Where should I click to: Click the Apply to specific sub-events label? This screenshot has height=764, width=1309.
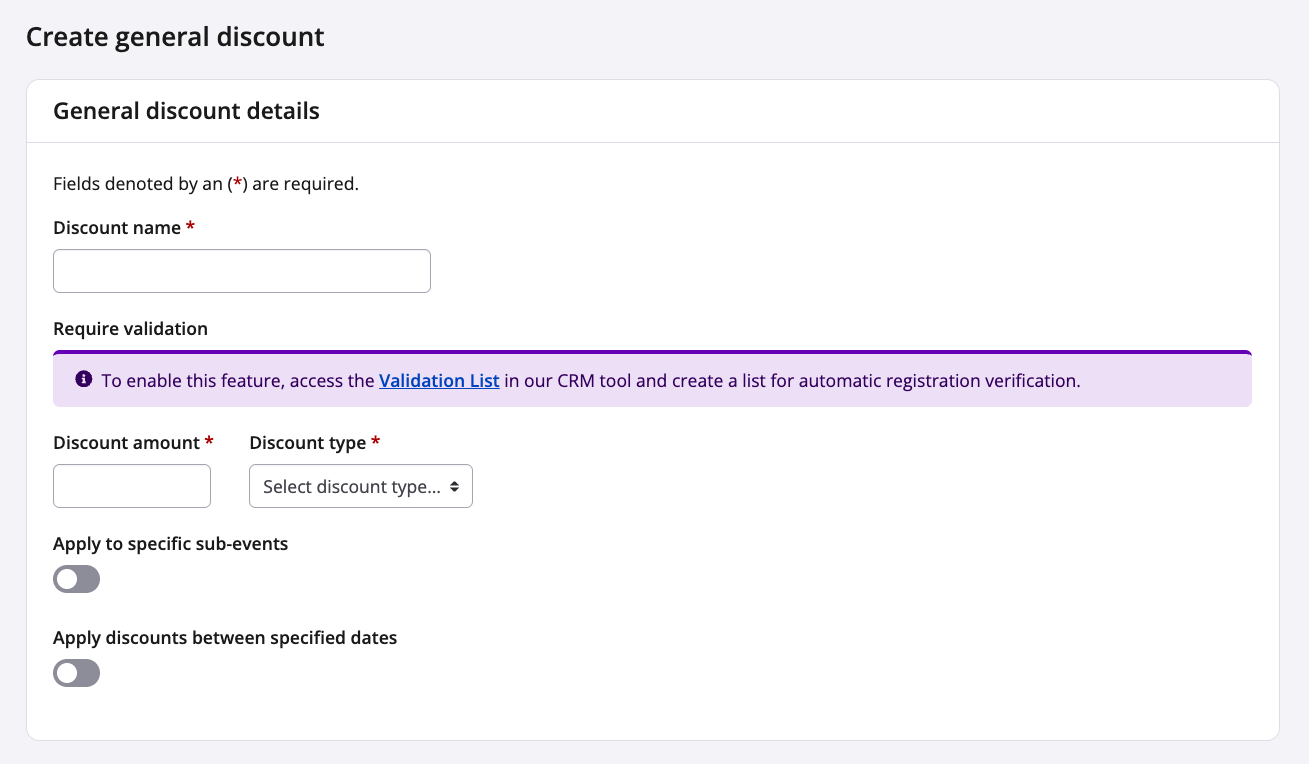[x=170, y=544]
